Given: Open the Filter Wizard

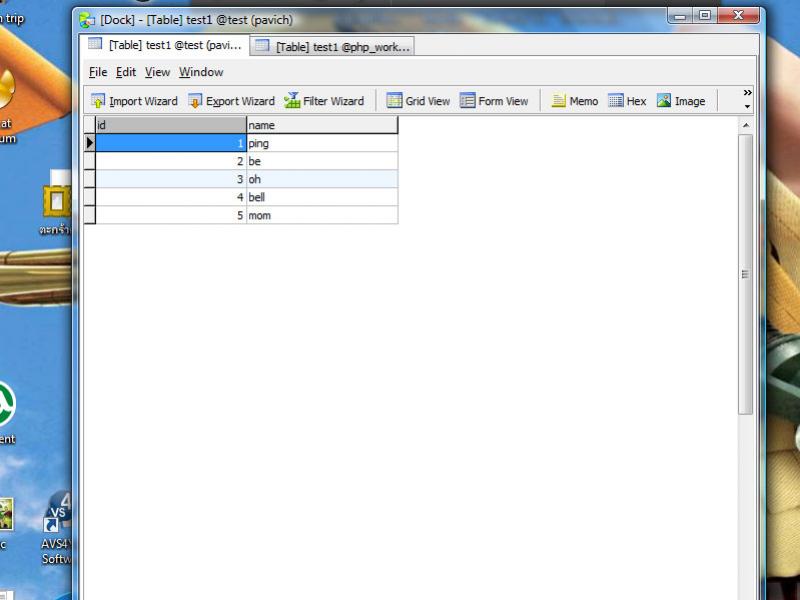Looking at the screenshot, I should 324,101.
